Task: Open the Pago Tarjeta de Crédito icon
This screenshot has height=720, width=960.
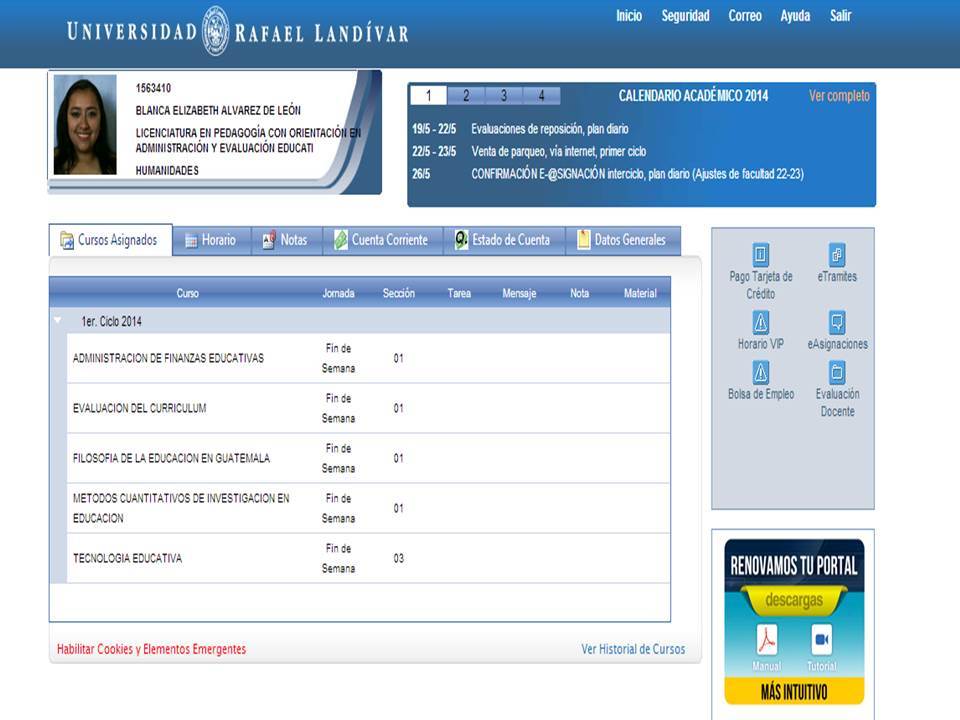Action: tap(760, 254)
